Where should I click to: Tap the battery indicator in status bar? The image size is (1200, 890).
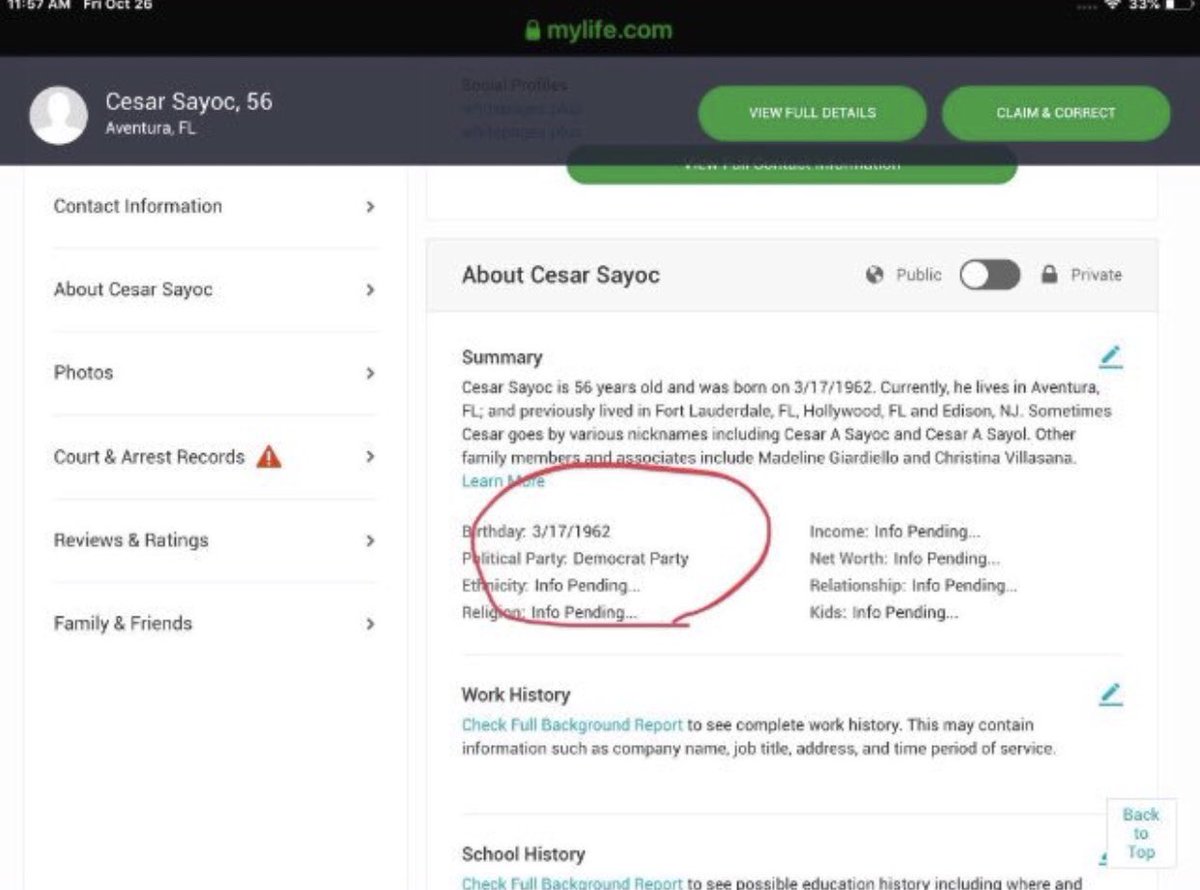pyautogui.click(x=1181, y=5)
